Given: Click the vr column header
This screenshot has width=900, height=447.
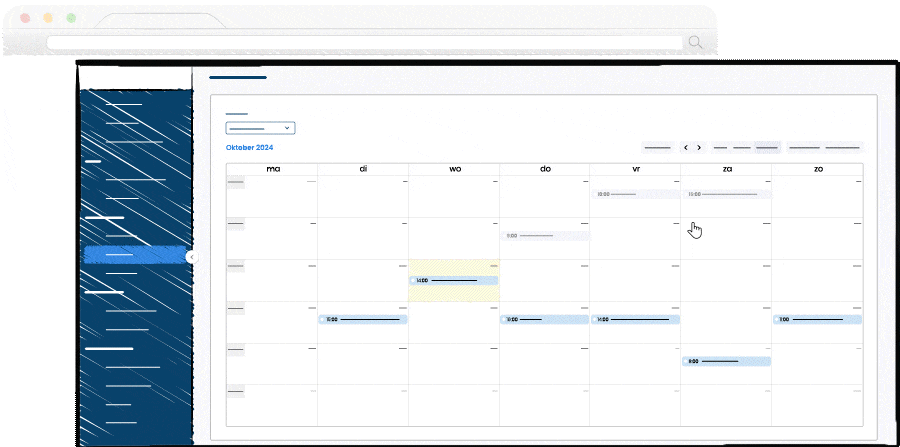Looking at the screenshot, I should 636,169.
